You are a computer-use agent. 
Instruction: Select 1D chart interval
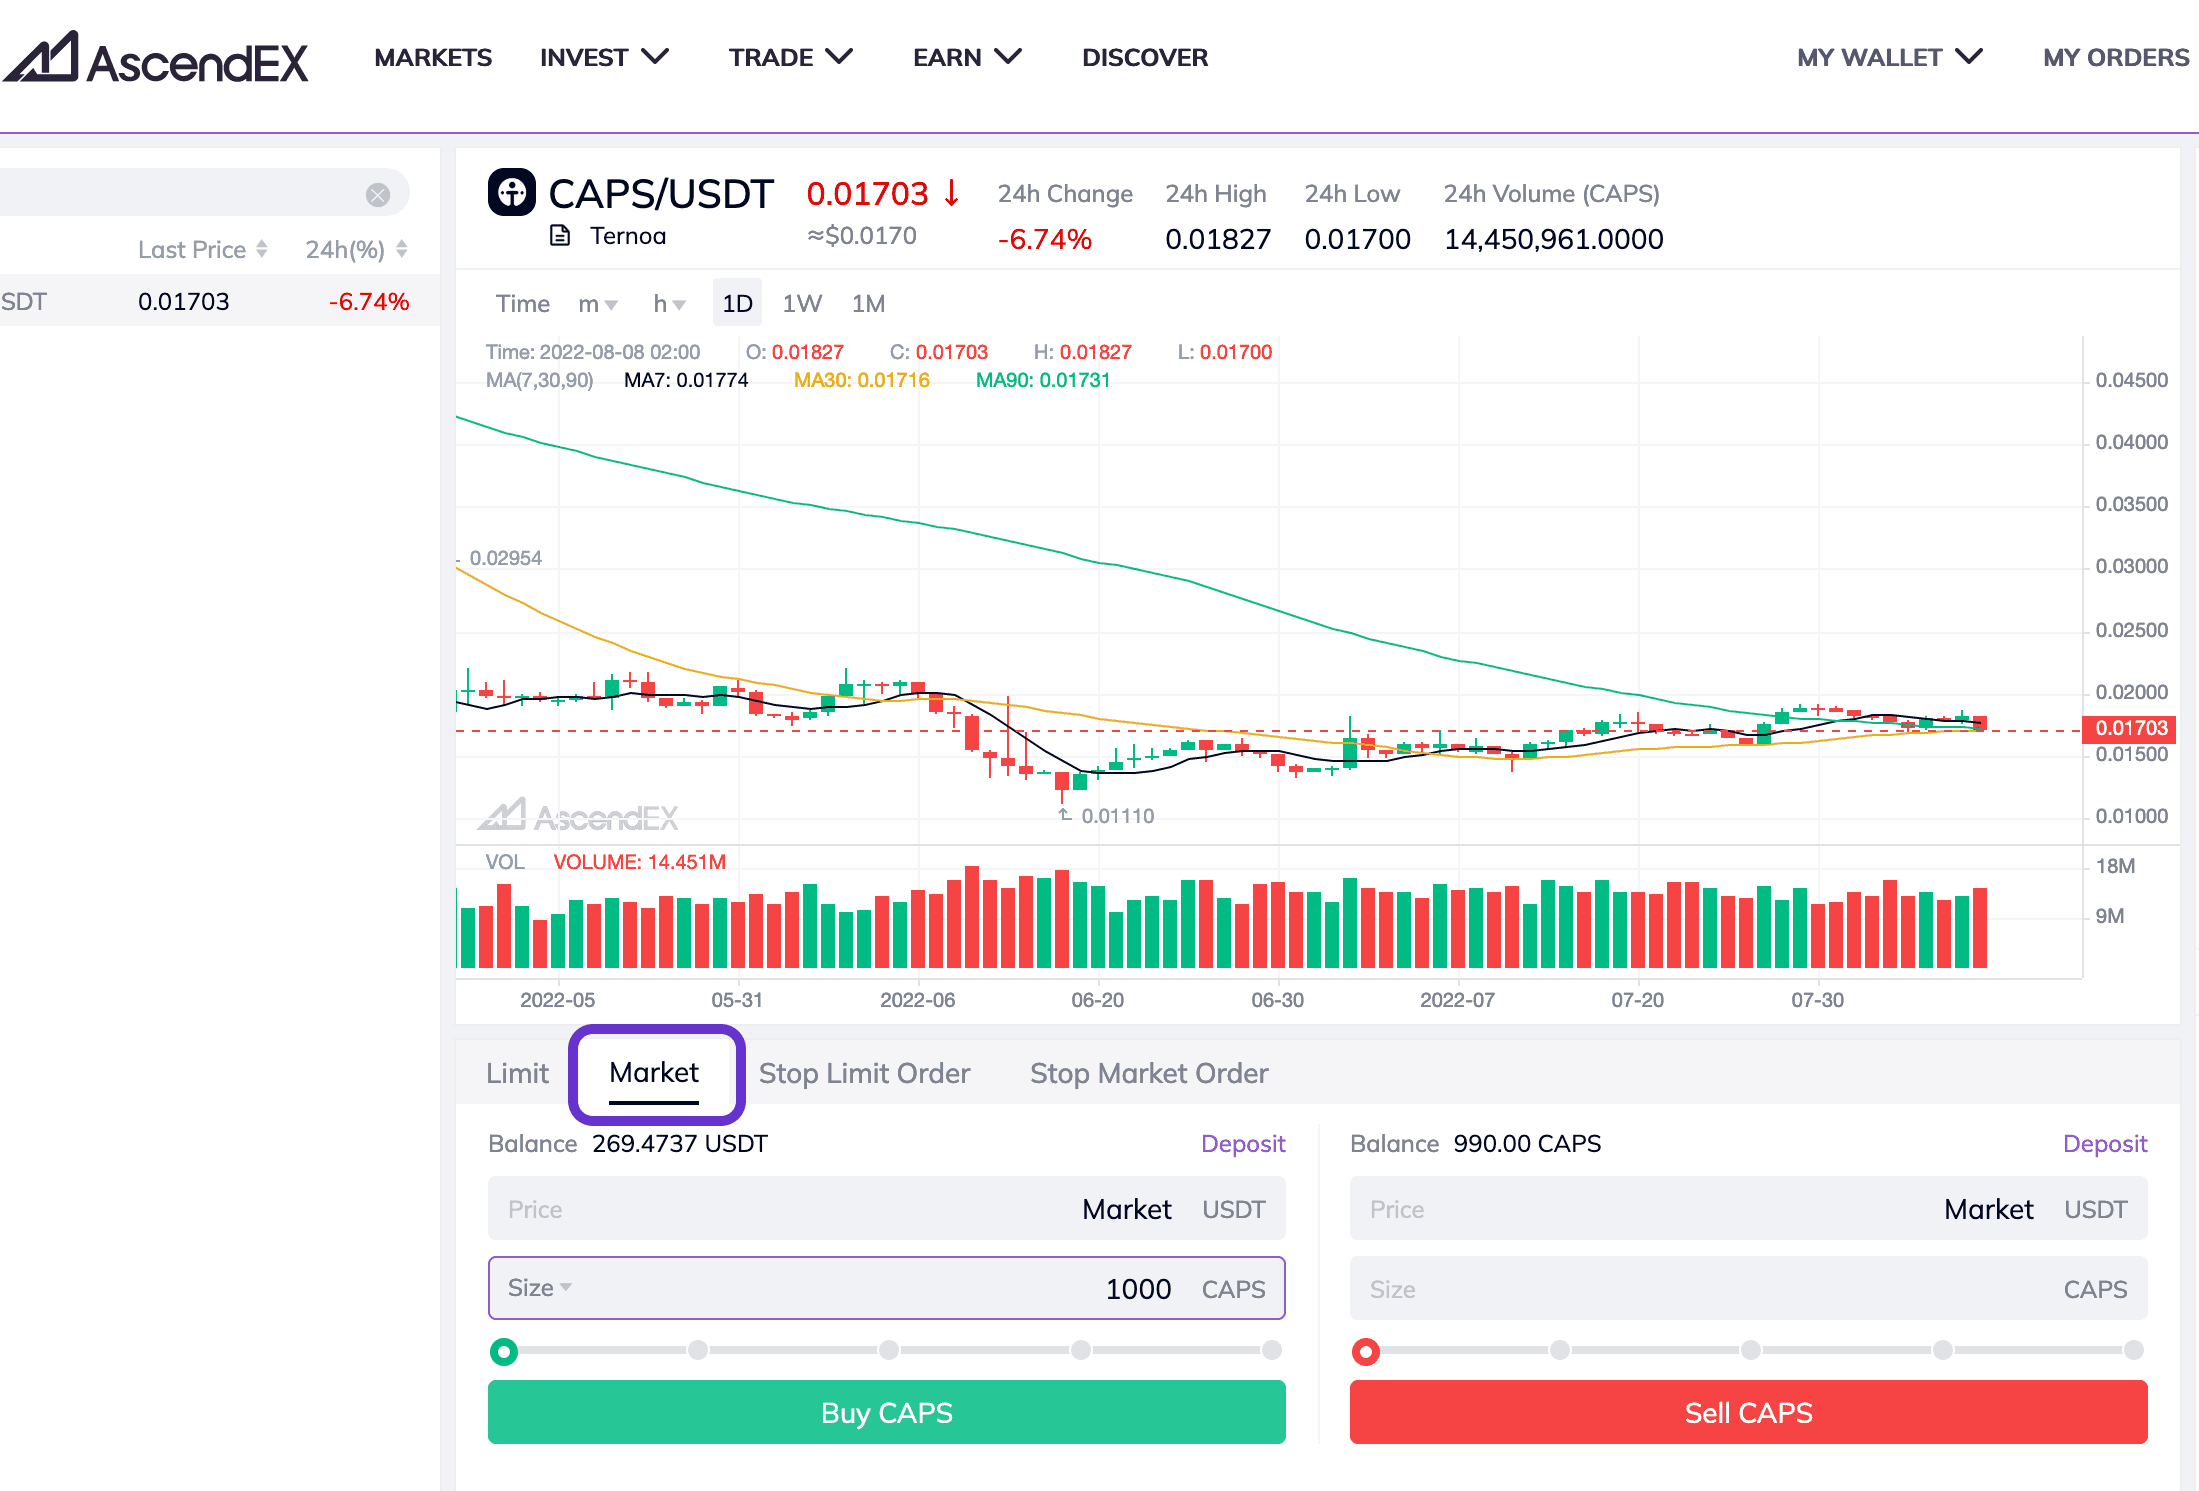click(x=737, y=303)
